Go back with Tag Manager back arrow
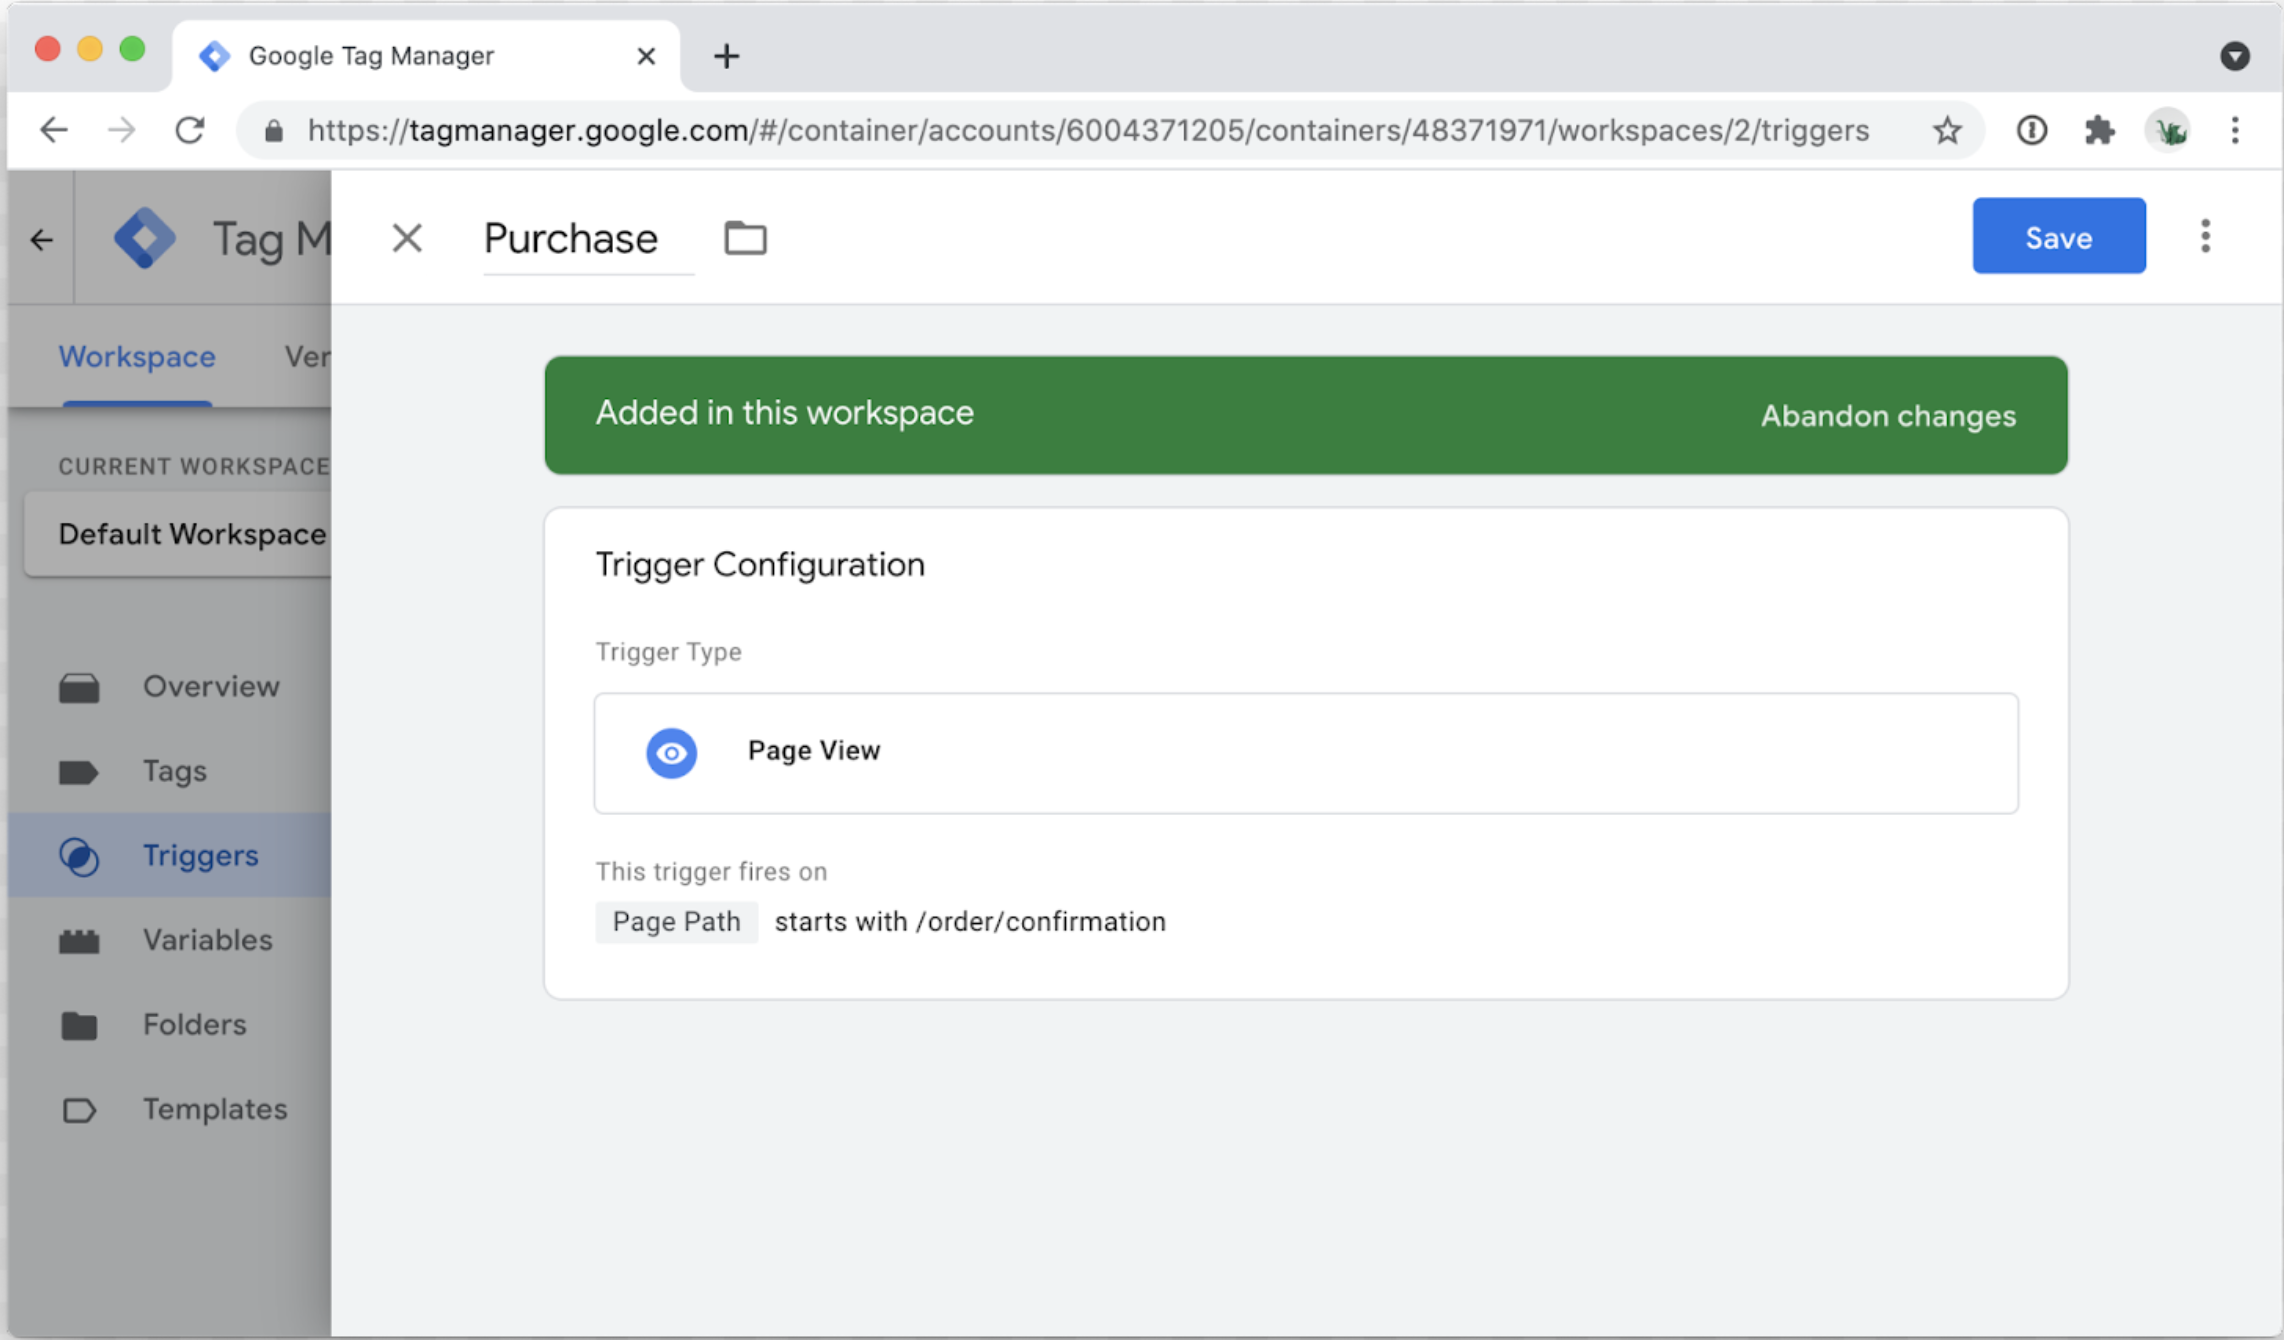The height and width of the screenshot is (1340, 2284). [42, 240]
